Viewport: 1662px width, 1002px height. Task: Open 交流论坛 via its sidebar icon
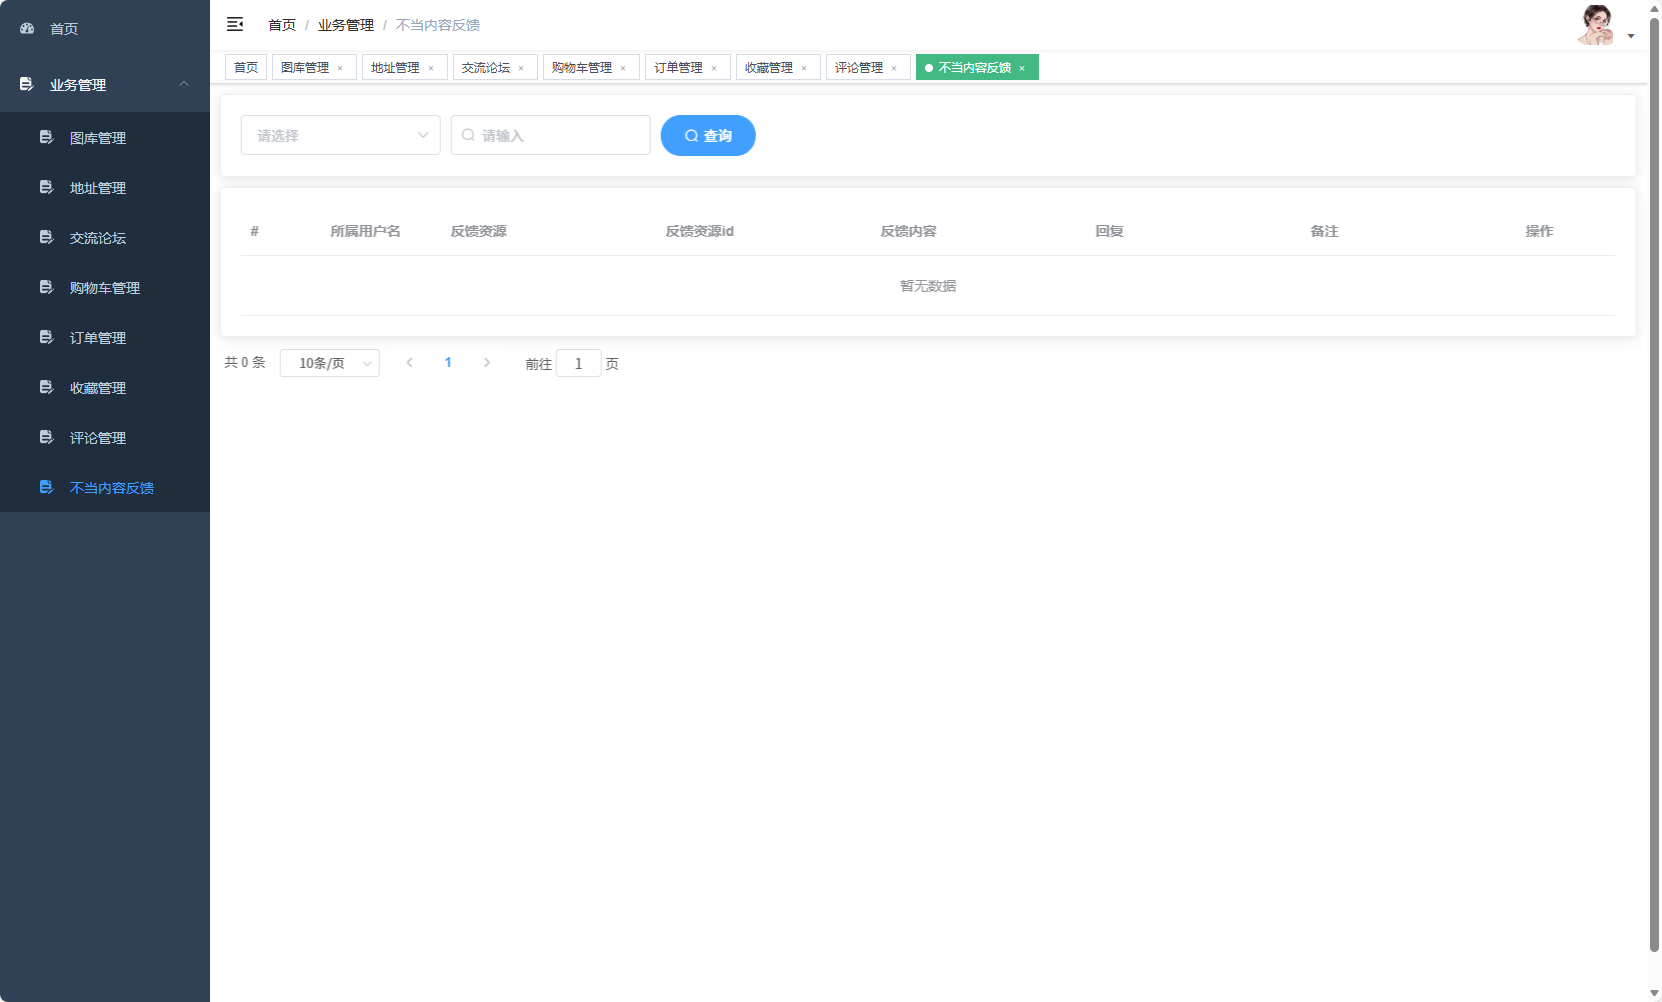(46, 237)
